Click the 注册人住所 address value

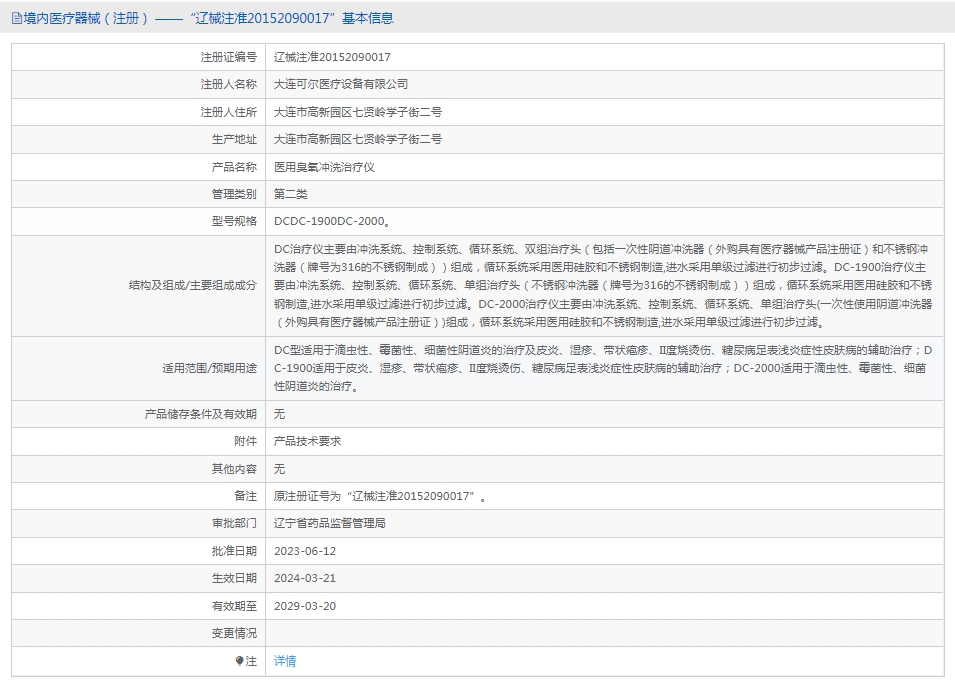[358, 112]
